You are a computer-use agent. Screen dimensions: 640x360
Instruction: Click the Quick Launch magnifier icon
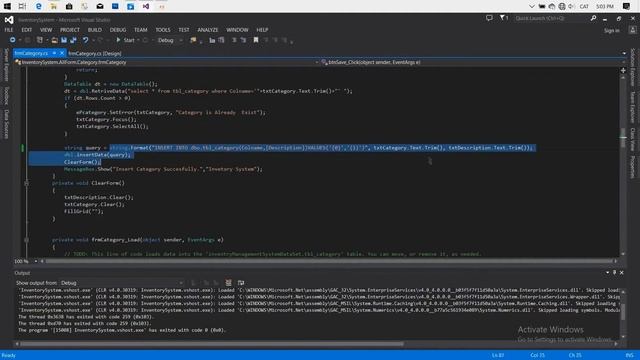(593, 18)
